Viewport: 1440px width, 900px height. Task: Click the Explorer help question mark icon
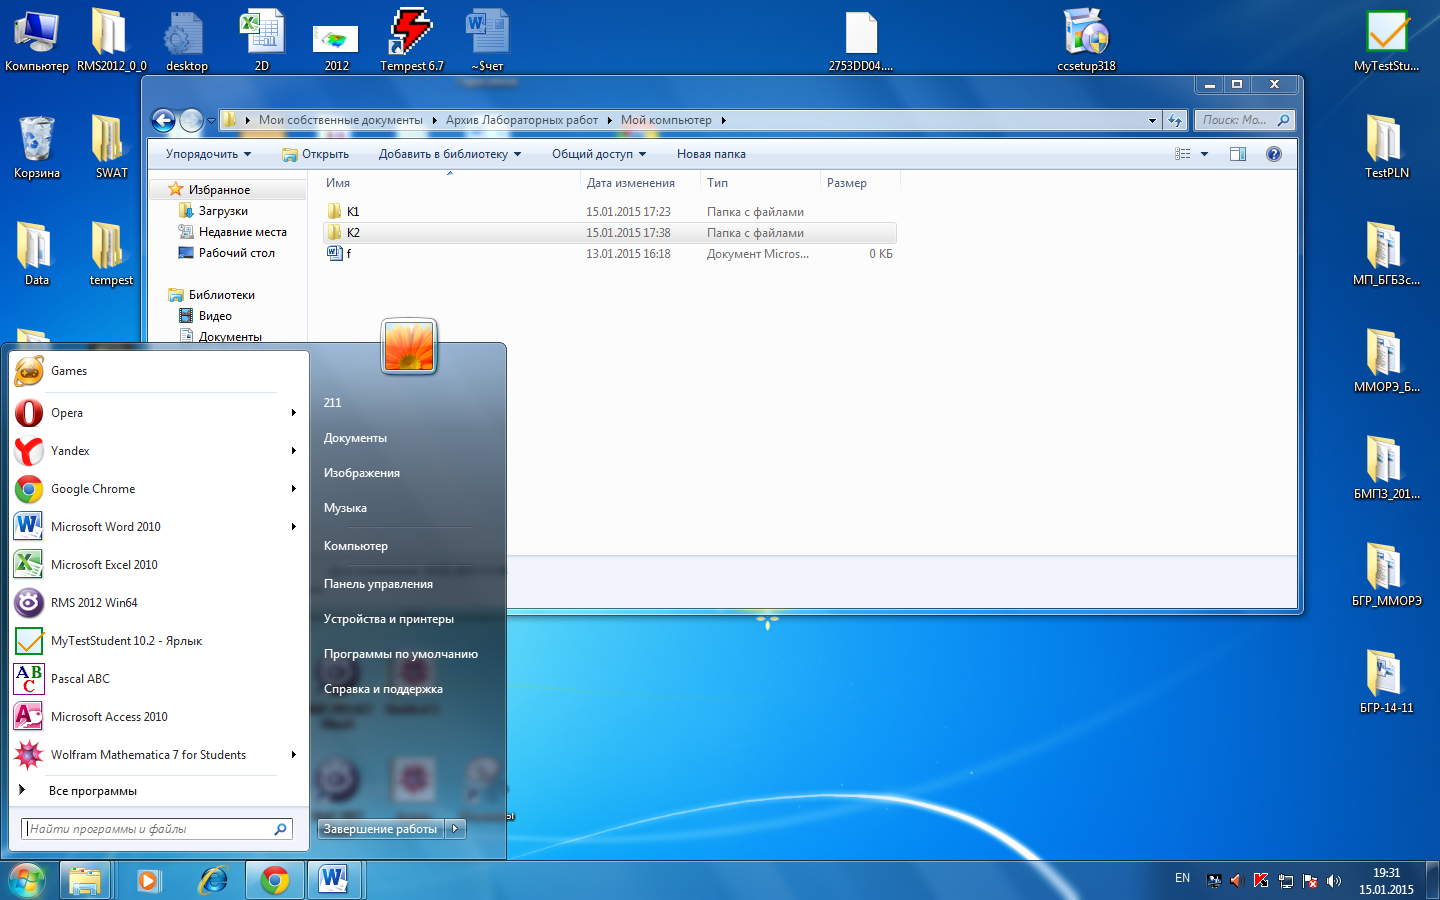(x=1273, y=154)
